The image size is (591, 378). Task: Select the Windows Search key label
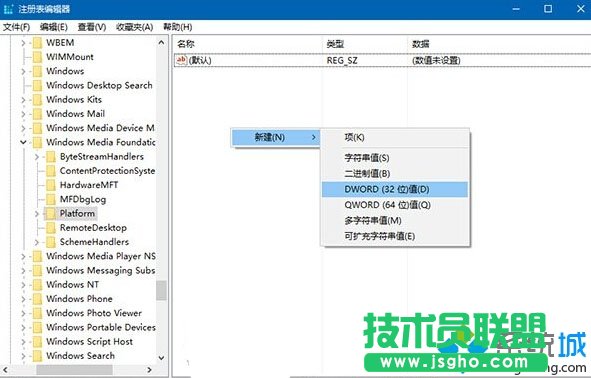[80, 356]
